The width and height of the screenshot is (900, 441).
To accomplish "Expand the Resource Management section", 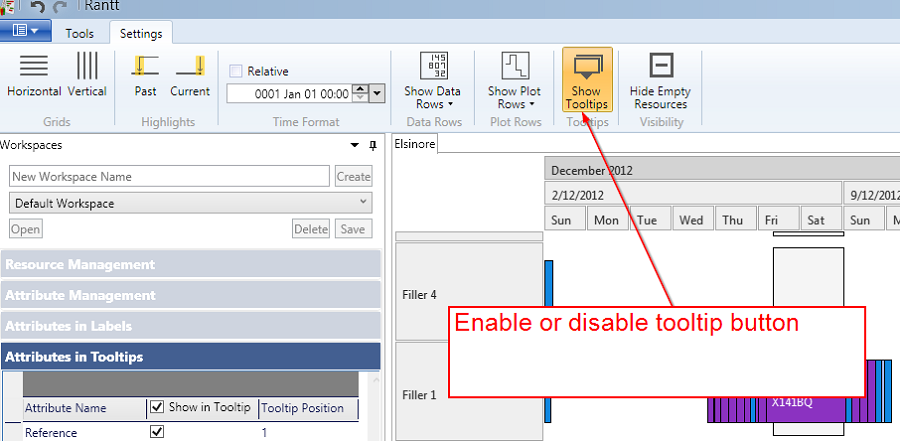I will click(191, 265).
